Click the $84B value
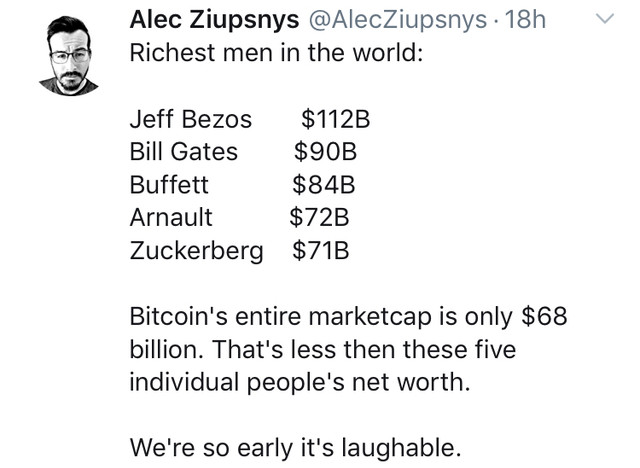640x468 pixels. click(x=324, y=184)
